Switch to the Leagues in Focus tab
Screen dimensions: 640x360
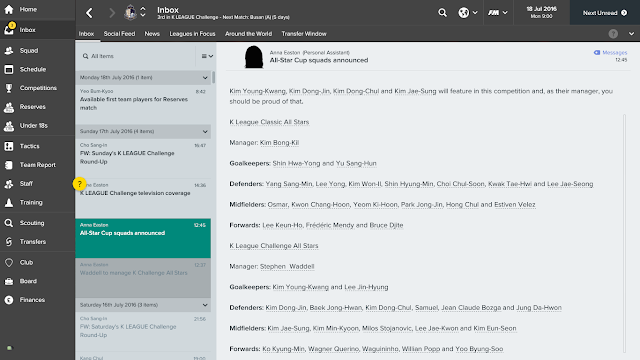click(192, 34)
